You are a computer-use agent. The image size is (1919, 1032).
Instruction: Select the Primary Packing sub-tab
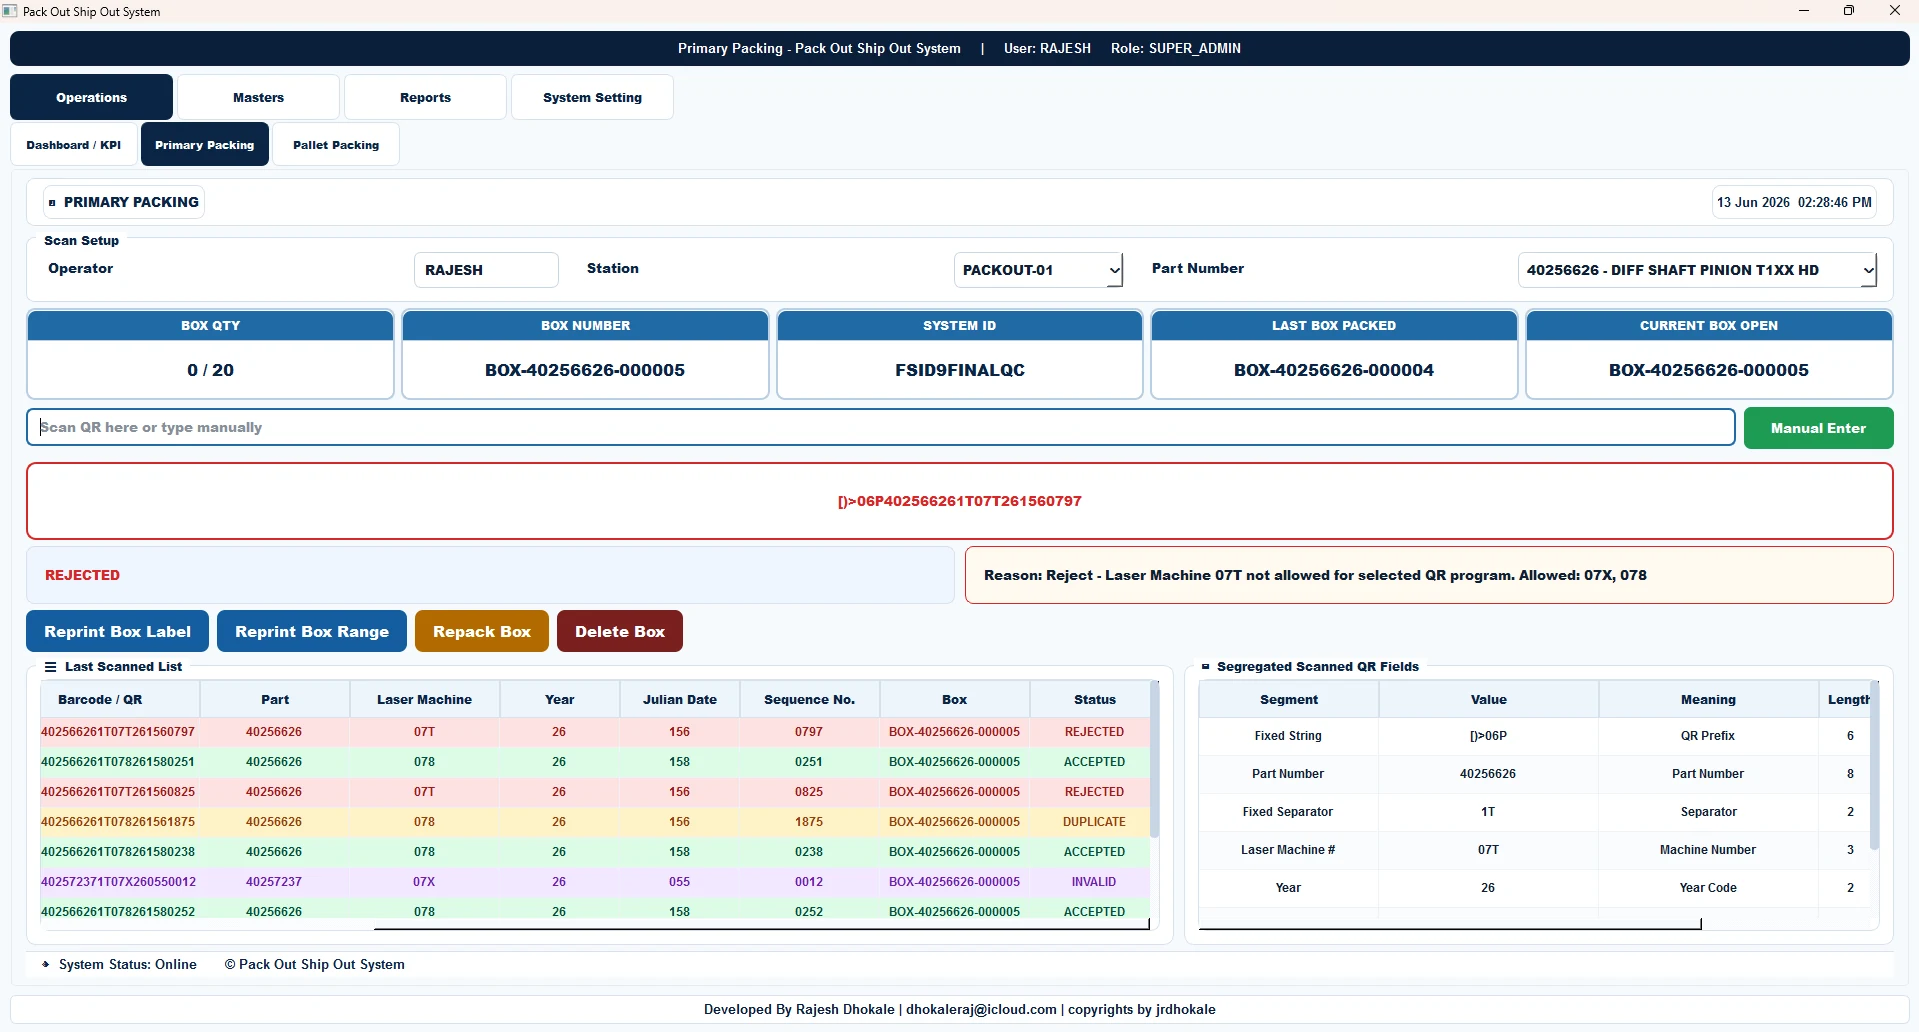[x=205, y=145]
